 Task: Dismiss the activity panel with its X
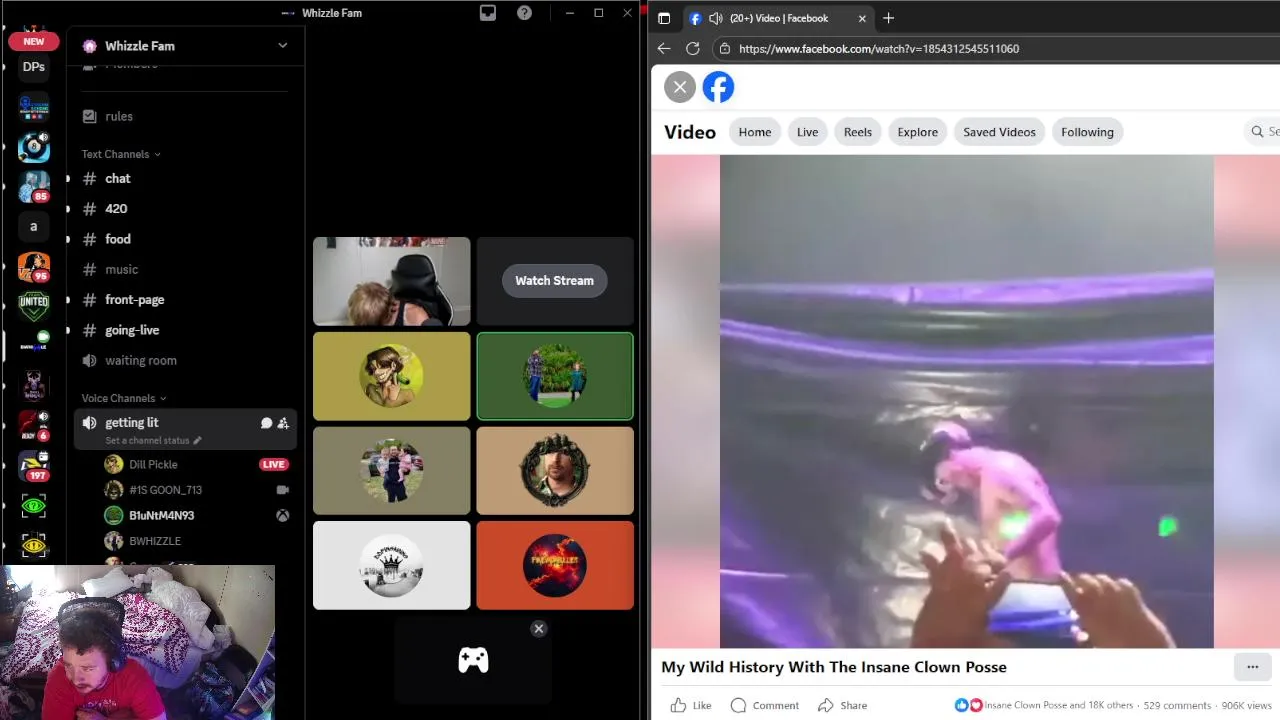click(539, 629)
